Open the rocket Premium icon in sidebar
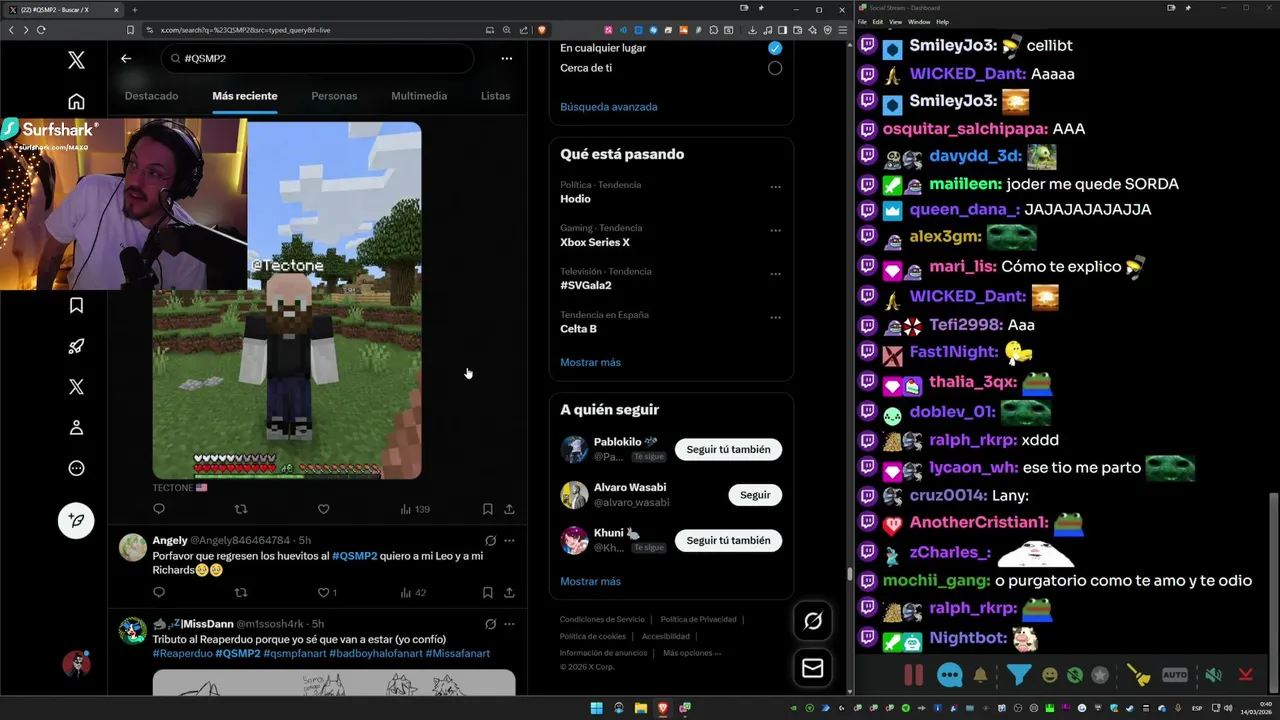This screenshot has width=1280, height=720. (x=76, y=346)
